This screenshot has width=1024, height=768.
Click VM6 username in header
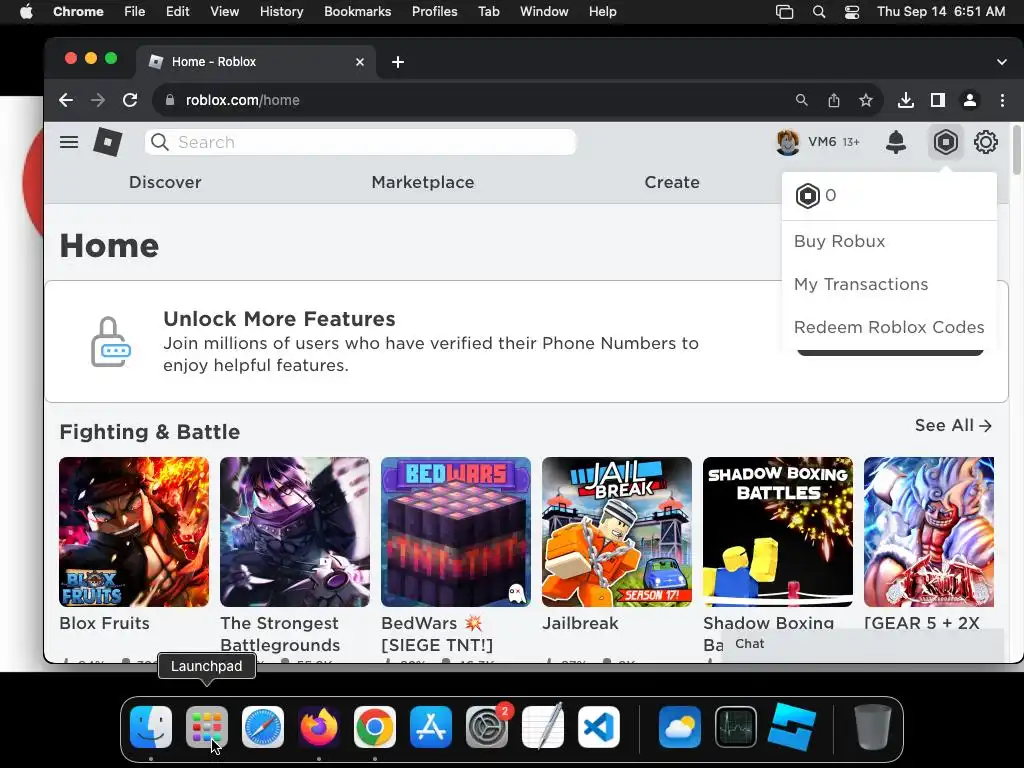coord(822,142)
